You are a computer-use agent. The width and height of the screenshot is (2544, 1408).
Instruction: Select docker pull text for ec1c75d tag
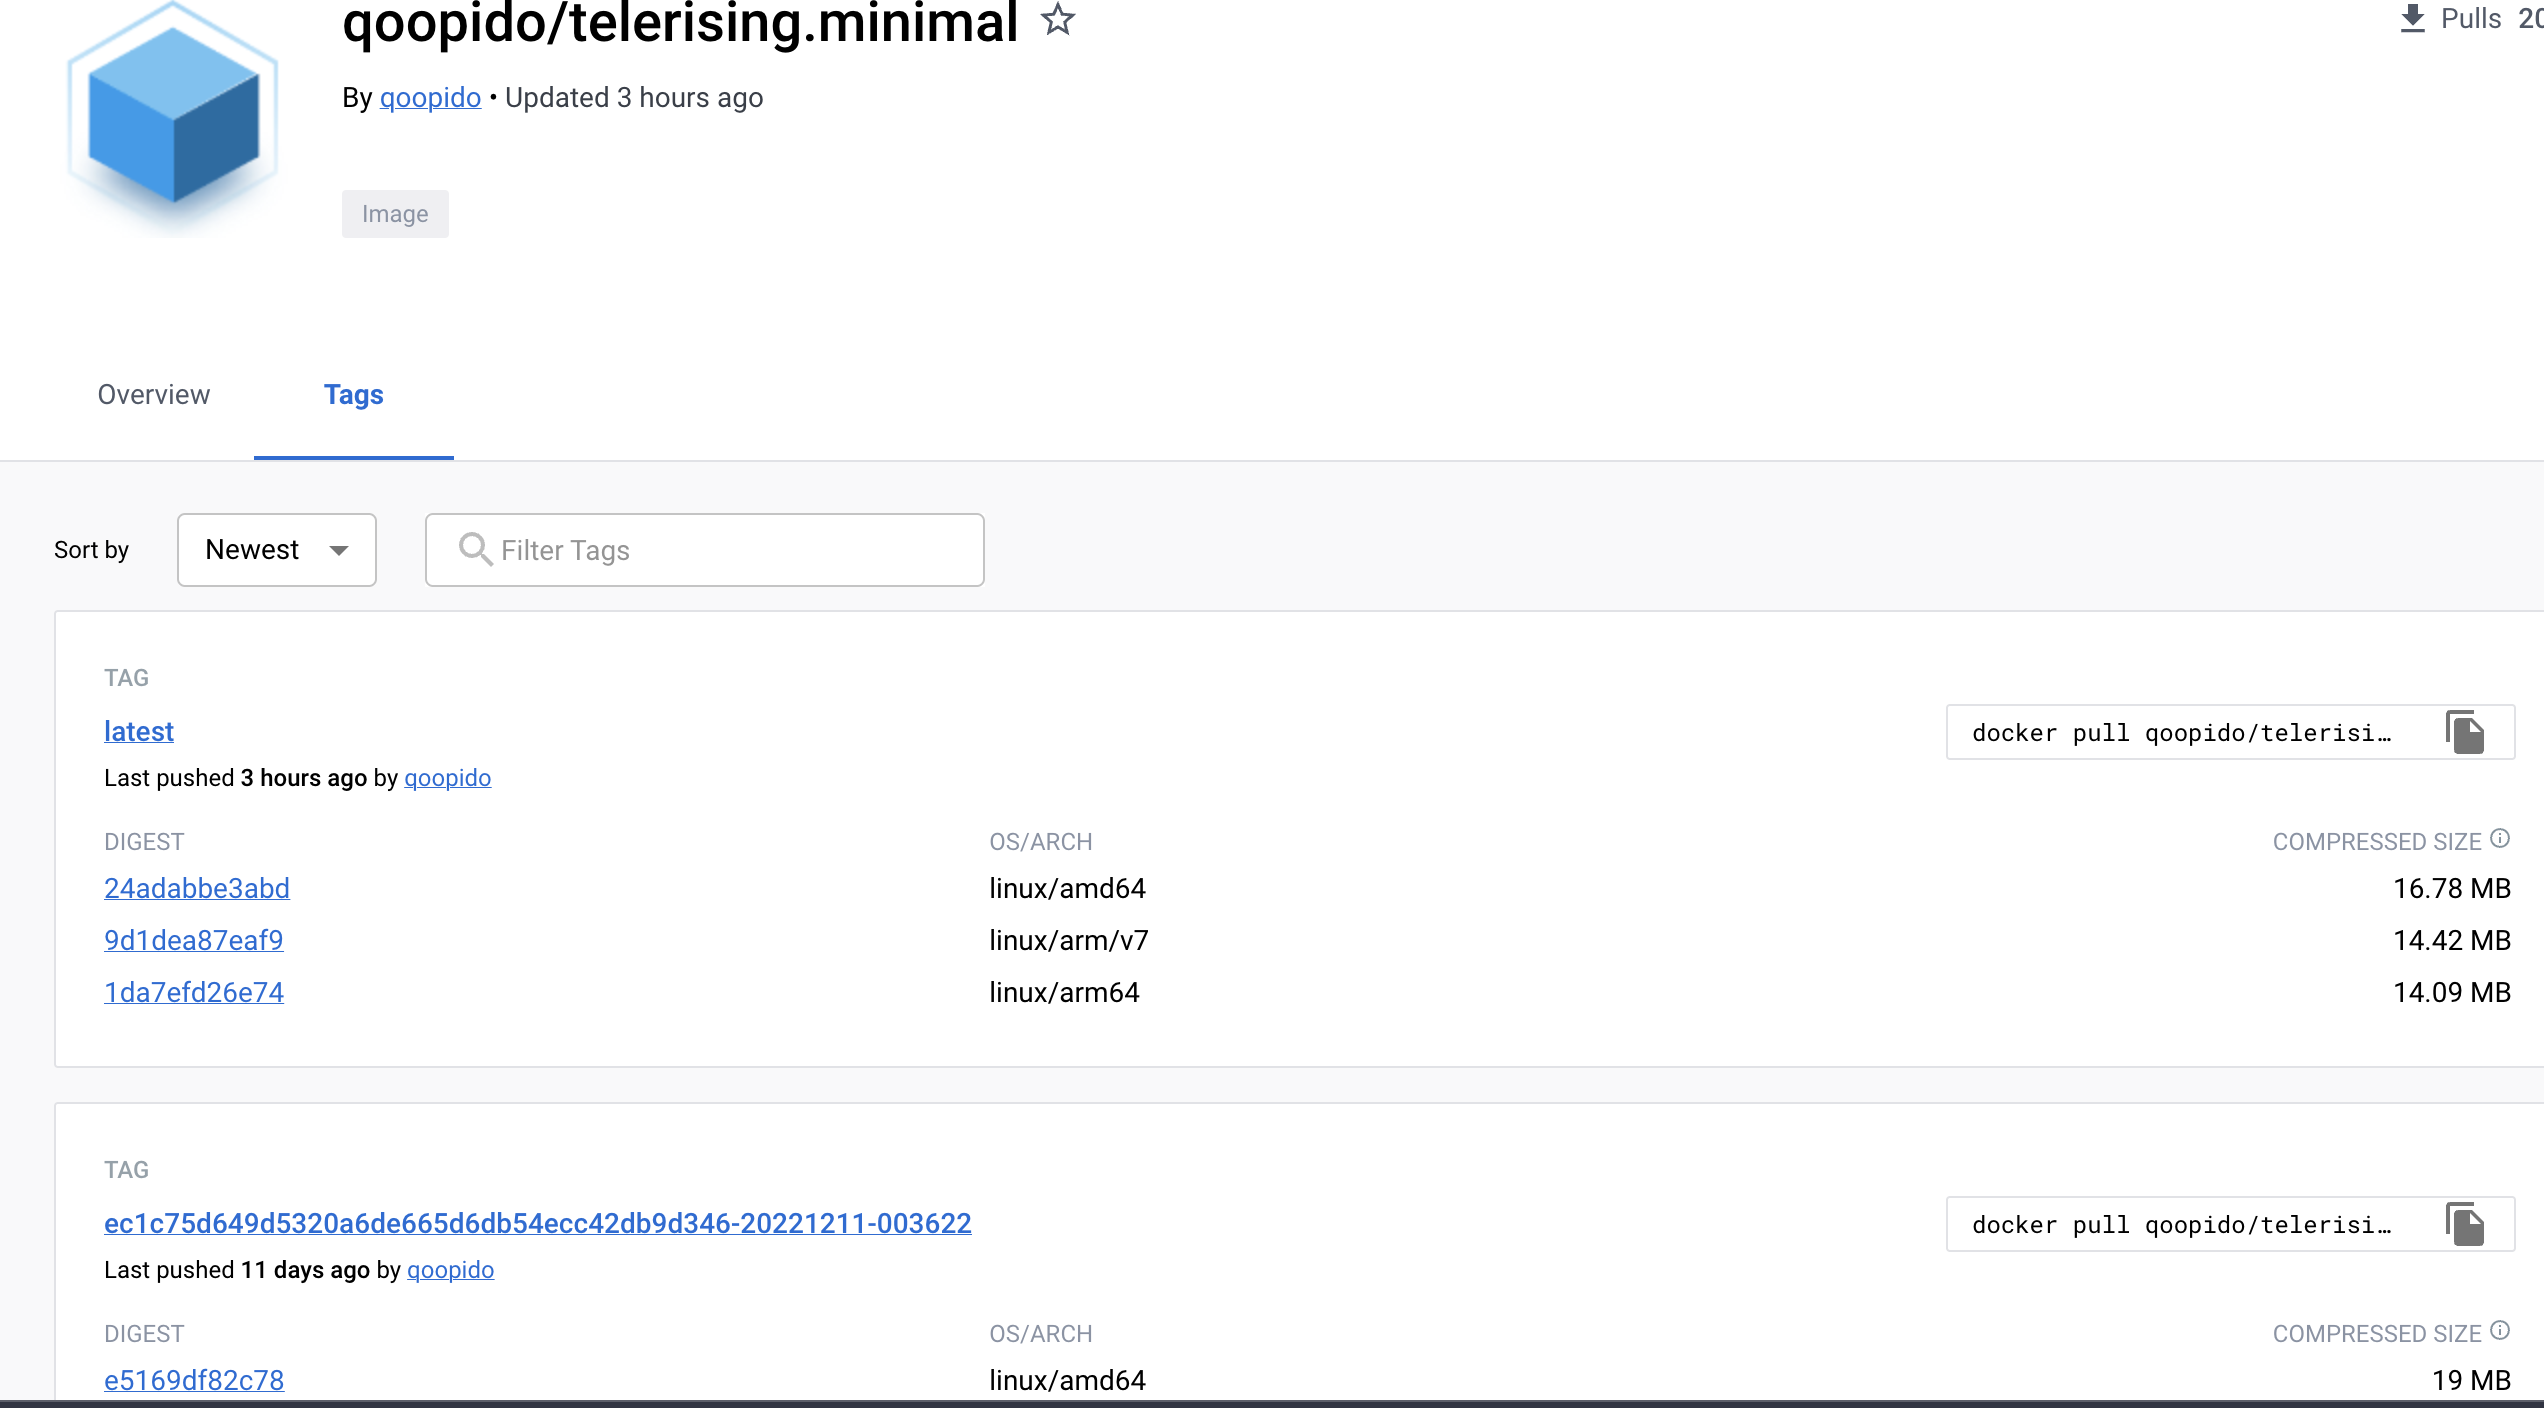(2182, 1225)
